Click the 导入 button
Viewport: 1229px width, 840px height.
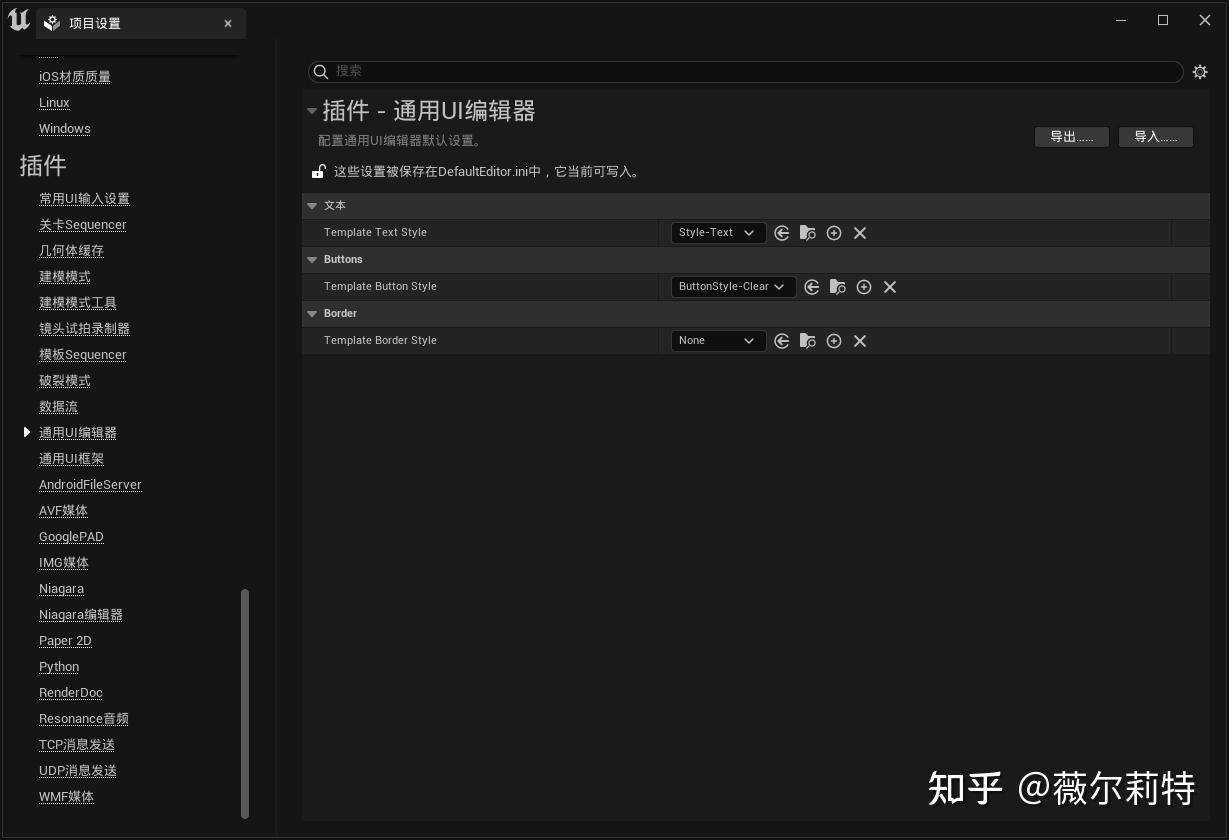tap(1155, 137)
